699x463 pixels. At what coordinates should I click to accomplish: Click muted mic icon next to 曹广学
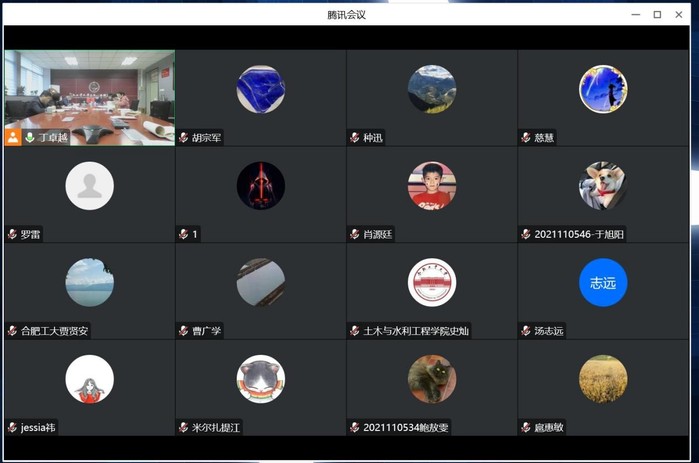(x=184, y=331)
